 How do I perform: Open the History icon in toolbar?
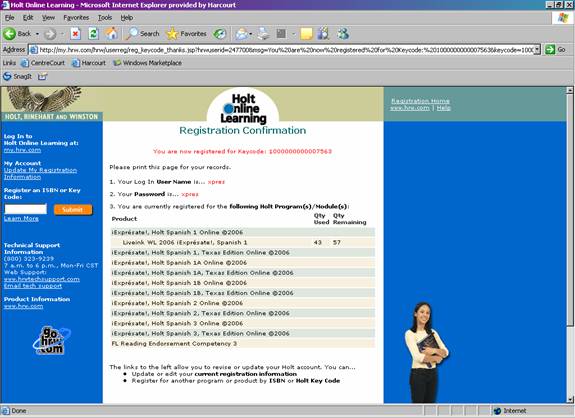(220, 34)
